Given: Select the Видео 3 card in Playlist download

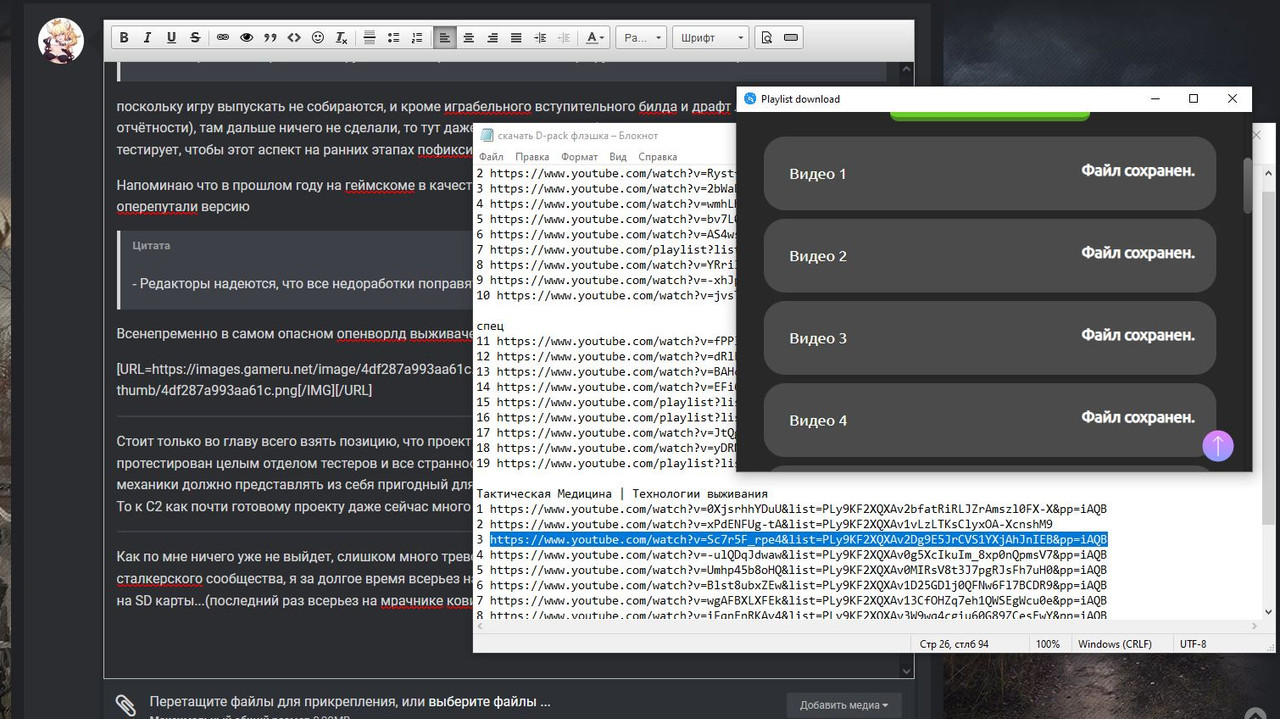Looking at the screenshot, I should click(x=990, y=337).
